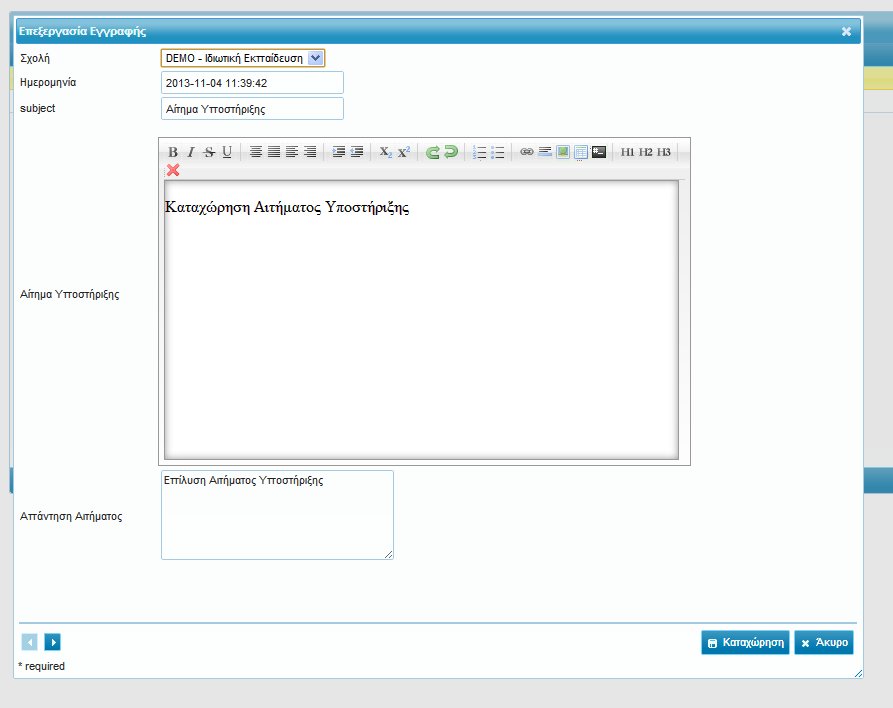Click the Άκυρο cancel button

point(824,643)
